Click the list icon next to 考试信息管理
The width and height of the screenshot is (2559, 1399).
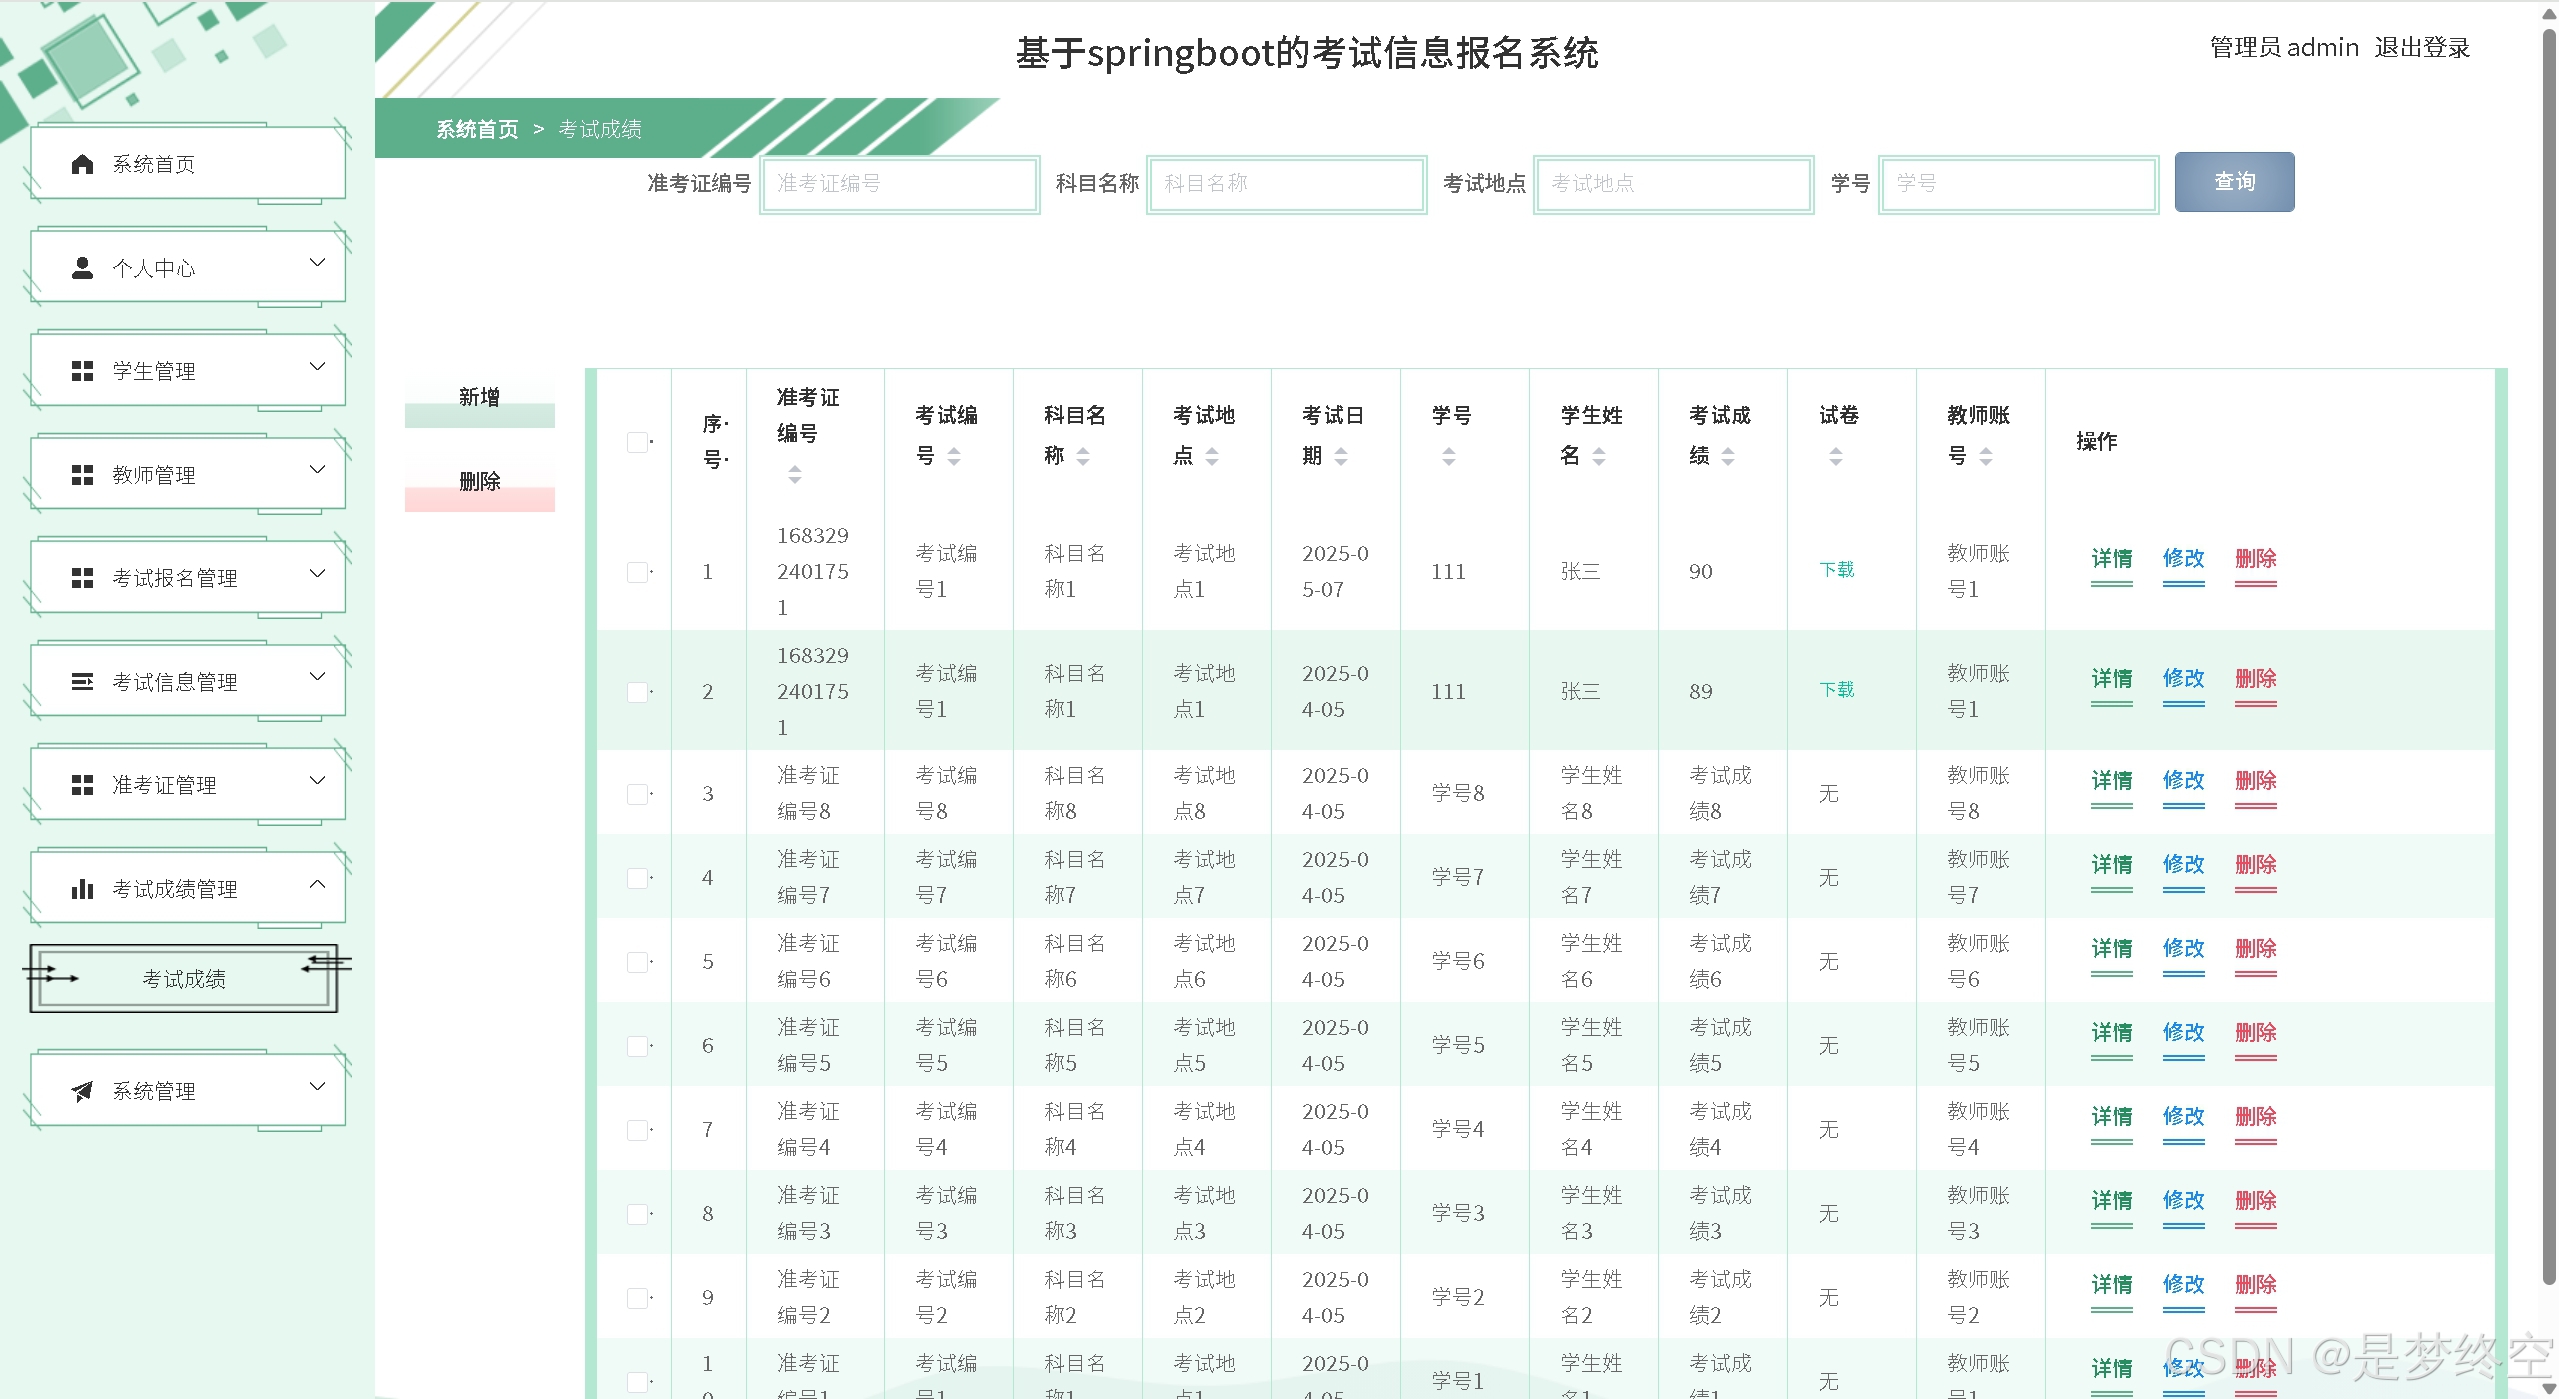coord(83,682)
